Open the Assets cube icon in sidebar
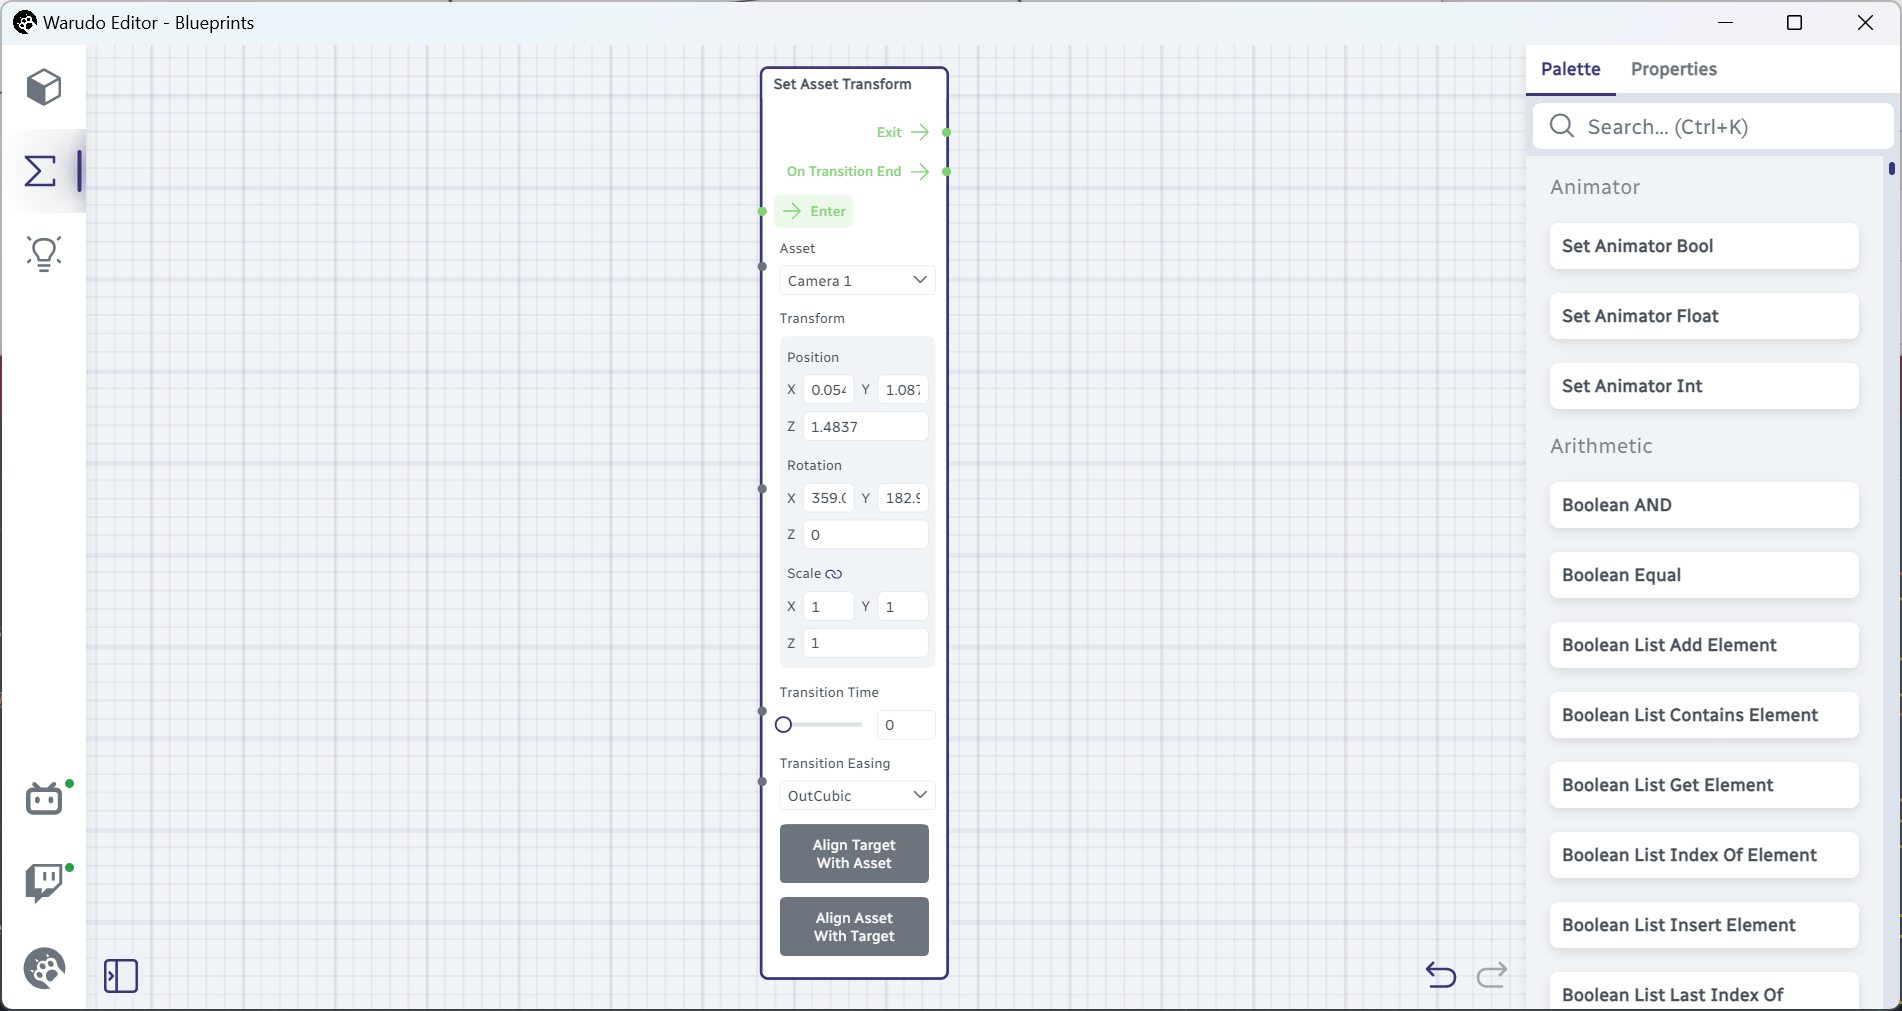This screenshot has width=1902, height=1011. click(43, 88)
